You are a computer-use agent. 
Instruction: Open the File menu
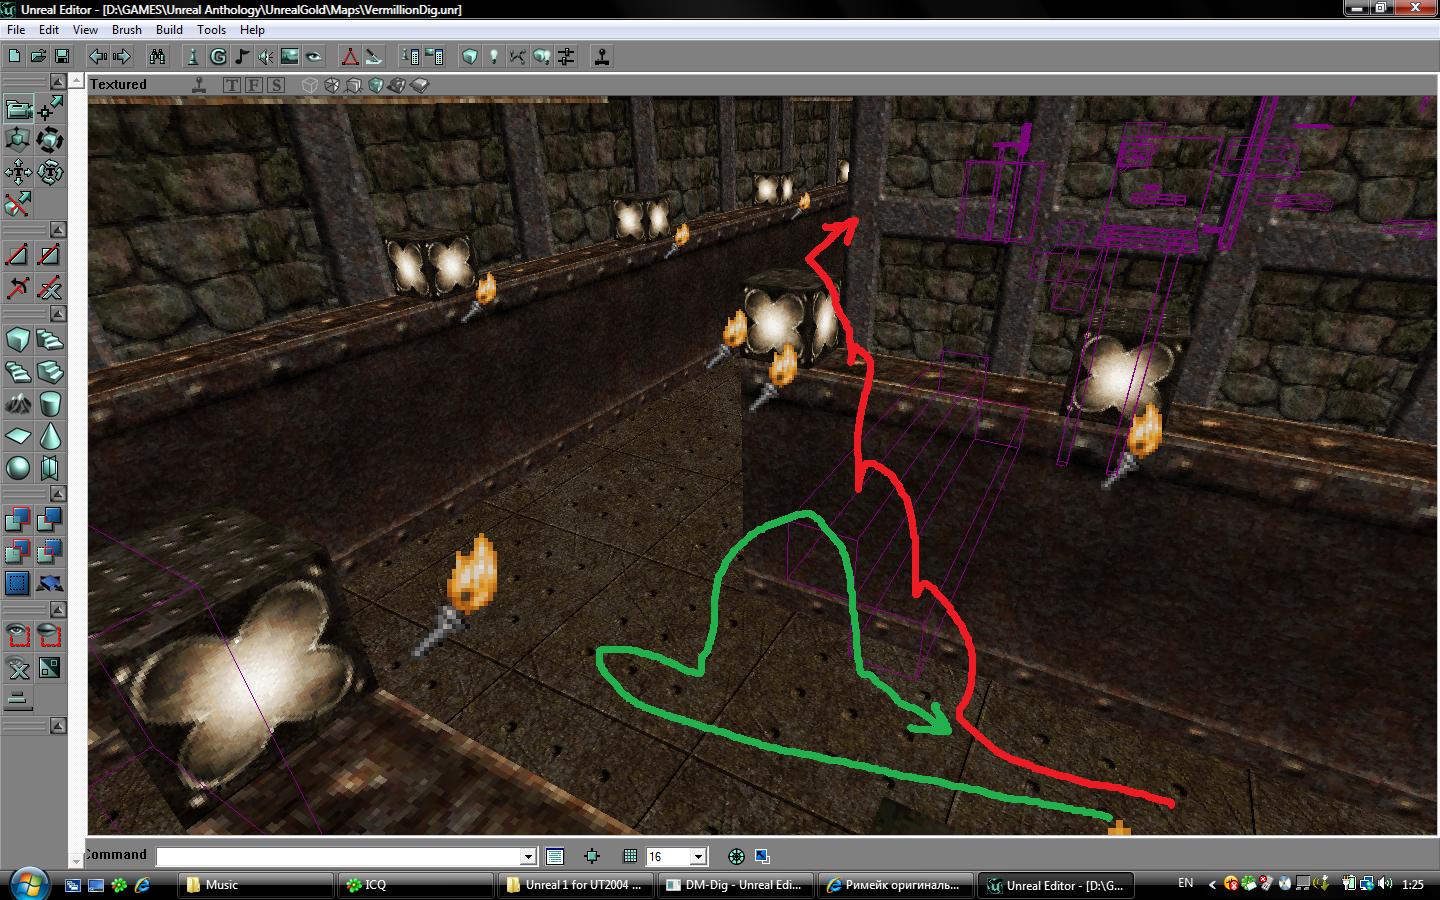tap(16, 30)
